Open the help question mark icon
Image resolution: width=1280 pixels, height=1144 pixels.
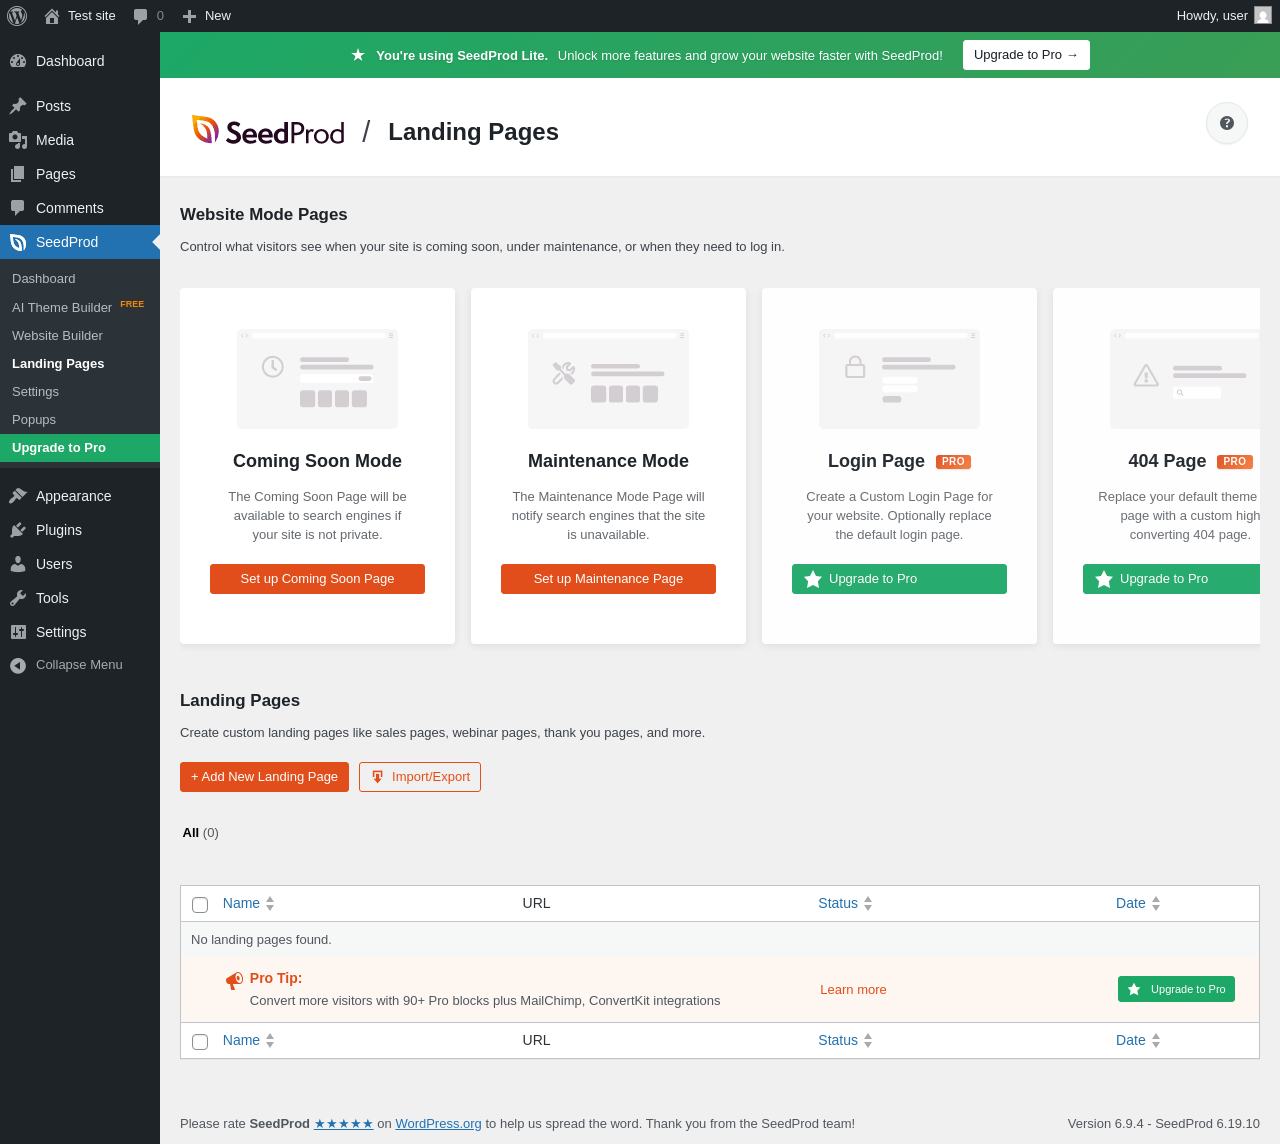[x=1227, y=123]
